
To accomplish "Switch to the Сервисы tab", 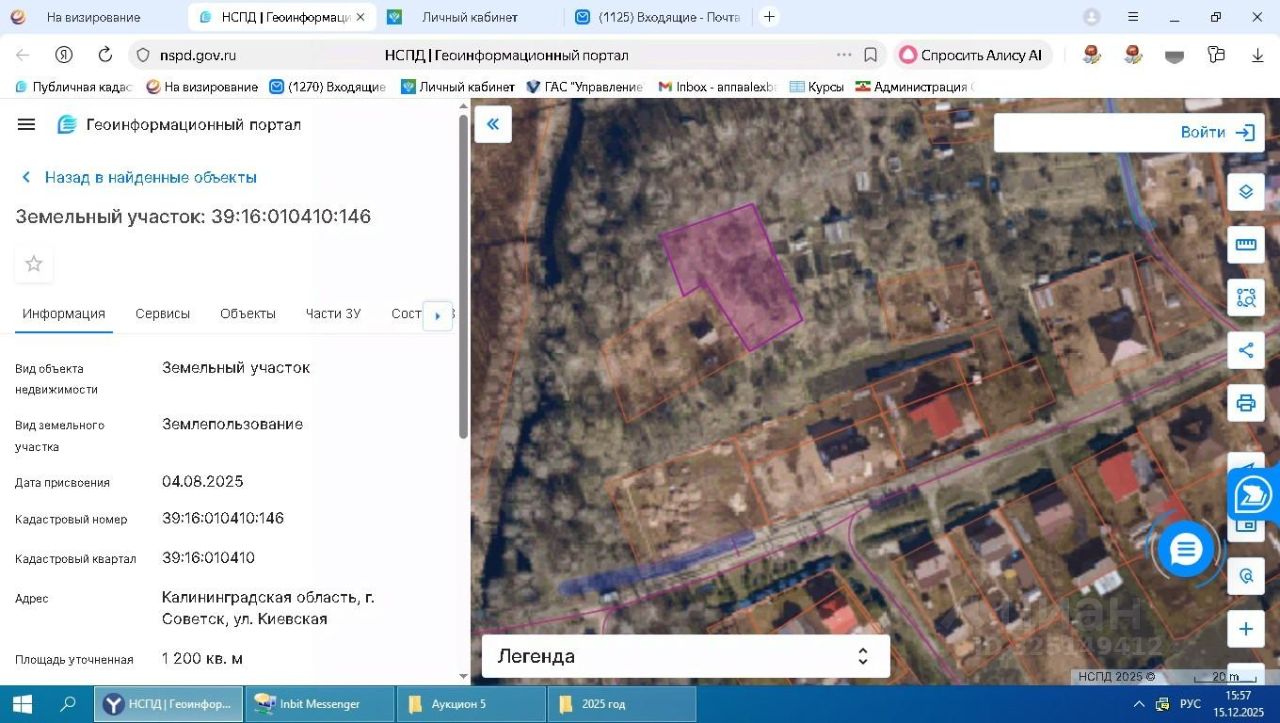I will (163, 313).
